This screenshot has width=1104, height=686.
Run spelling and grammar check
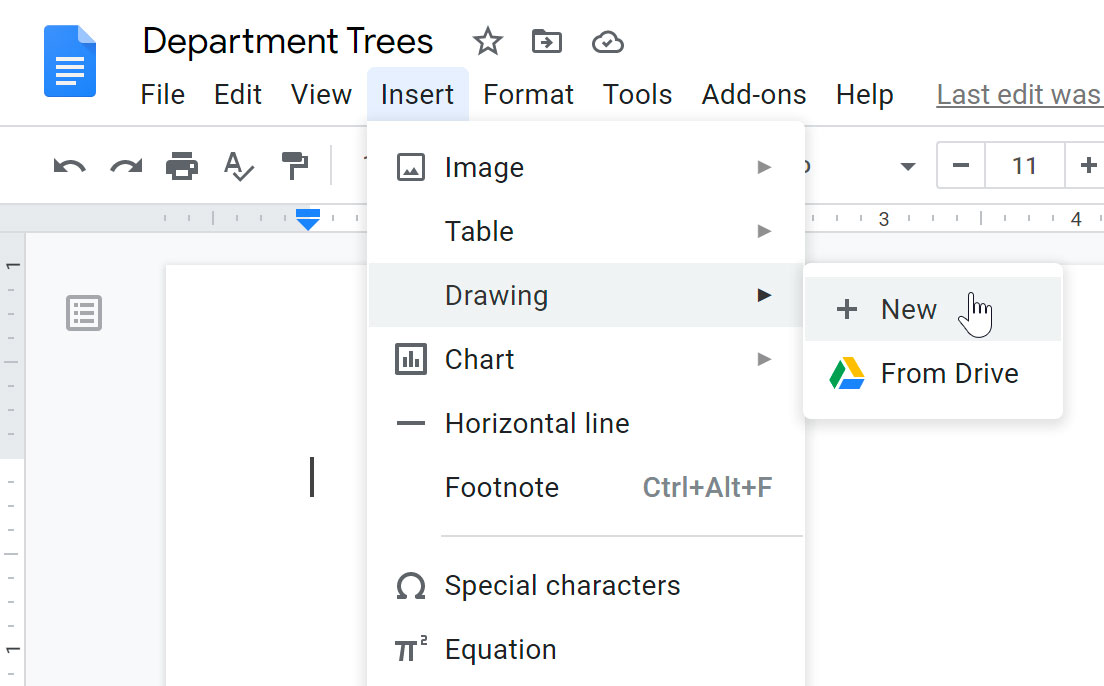coord(239,165)
